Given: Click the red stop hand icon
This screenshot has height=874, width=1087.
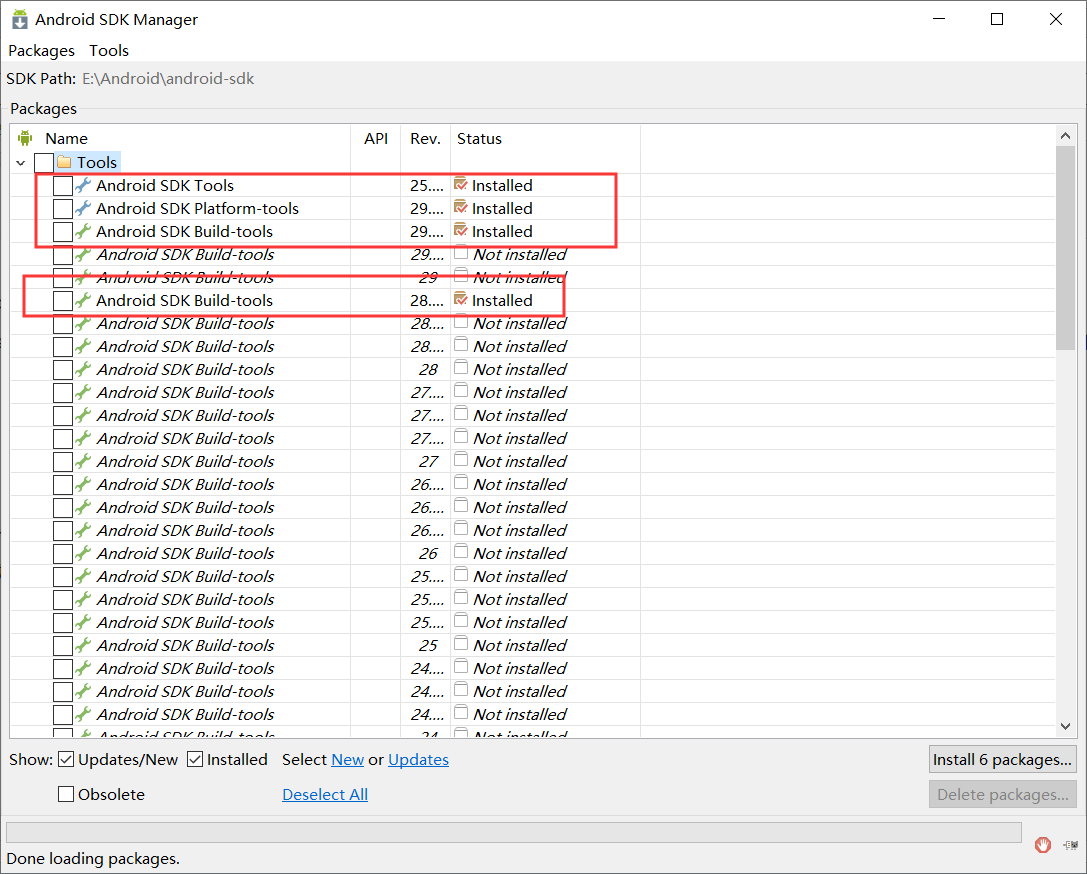Looking at the screenshot, I should pos(1043,845).
